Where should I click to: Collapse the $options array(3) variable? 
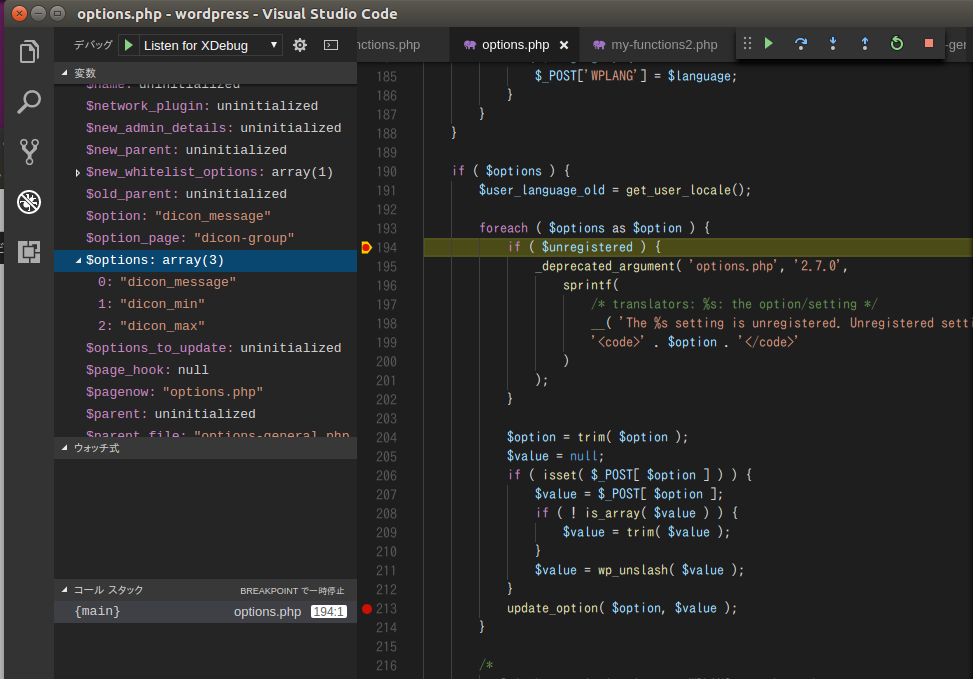click(x=78, y=261)
